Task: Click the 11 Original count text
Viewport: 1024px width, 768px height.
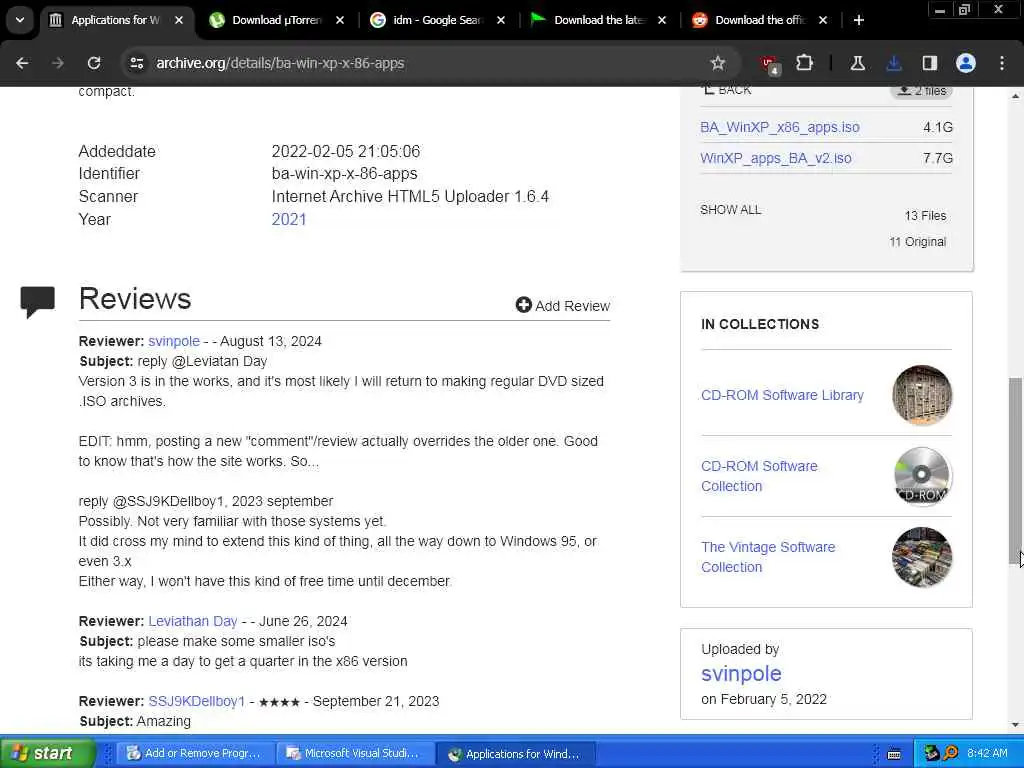Action: [x=918, y=242]
